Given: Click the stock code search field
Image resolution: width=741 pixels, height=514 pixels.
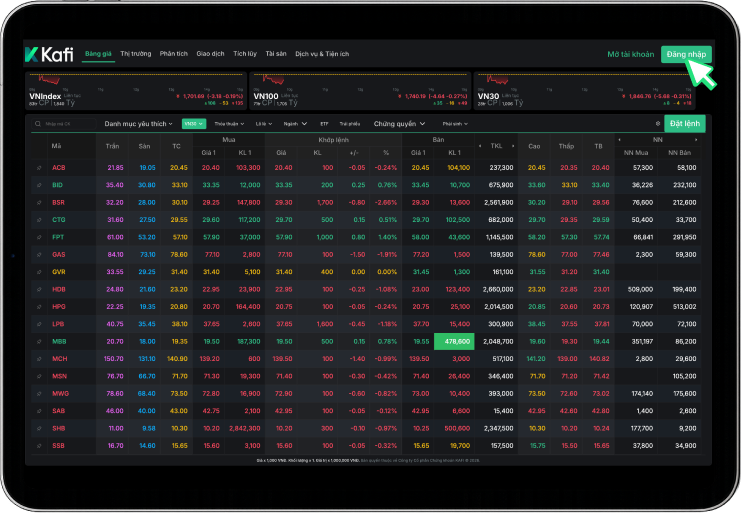Looking at the screenshot, I should (64, 124).
